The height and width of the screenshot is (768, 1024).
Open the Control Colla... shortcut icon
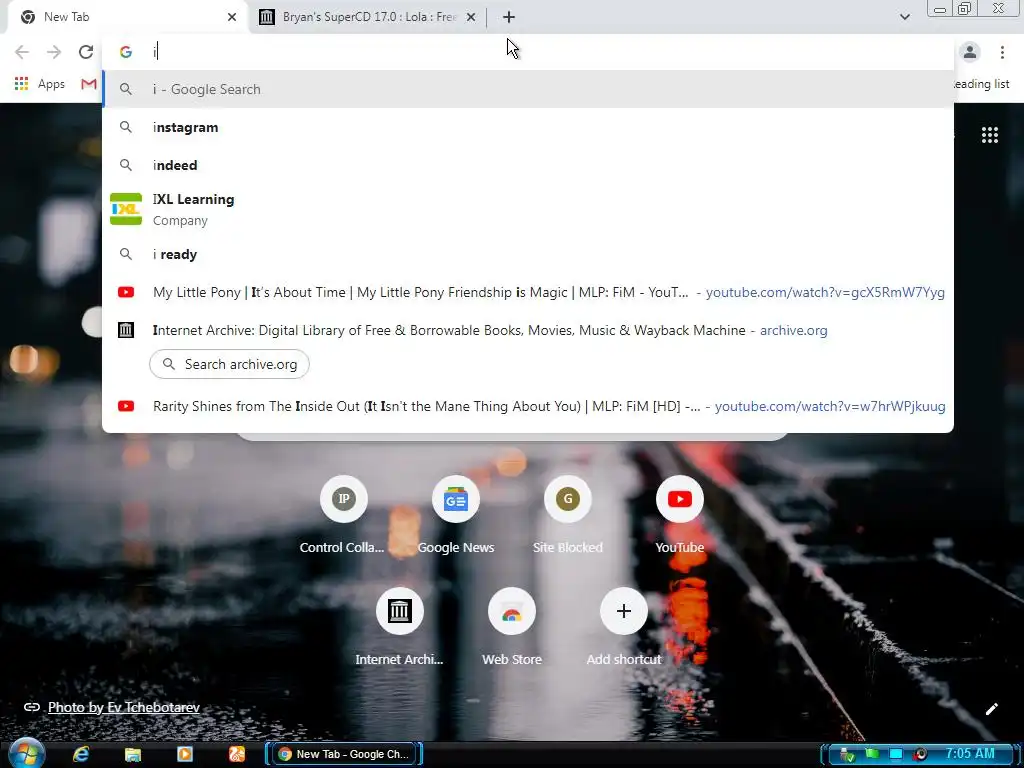[344, 499]
